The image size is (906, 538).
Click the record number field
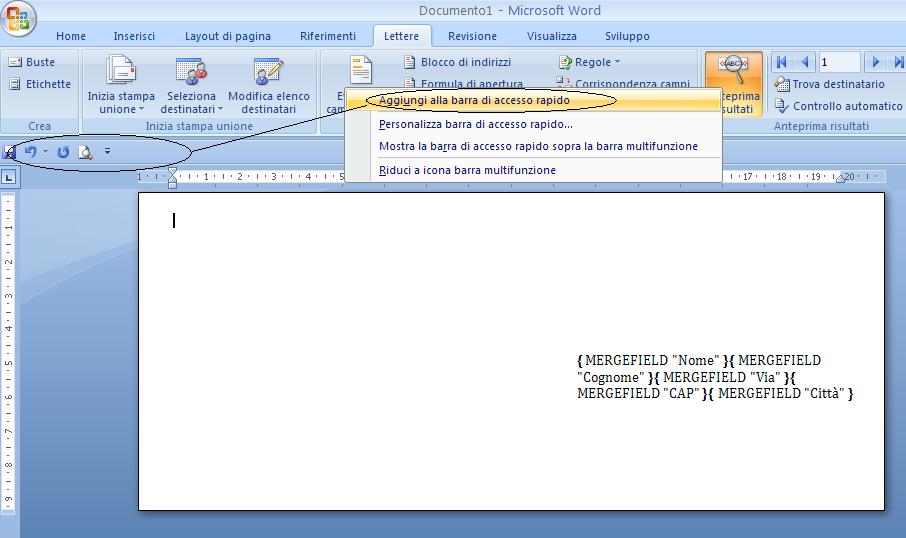click(839, 62)
